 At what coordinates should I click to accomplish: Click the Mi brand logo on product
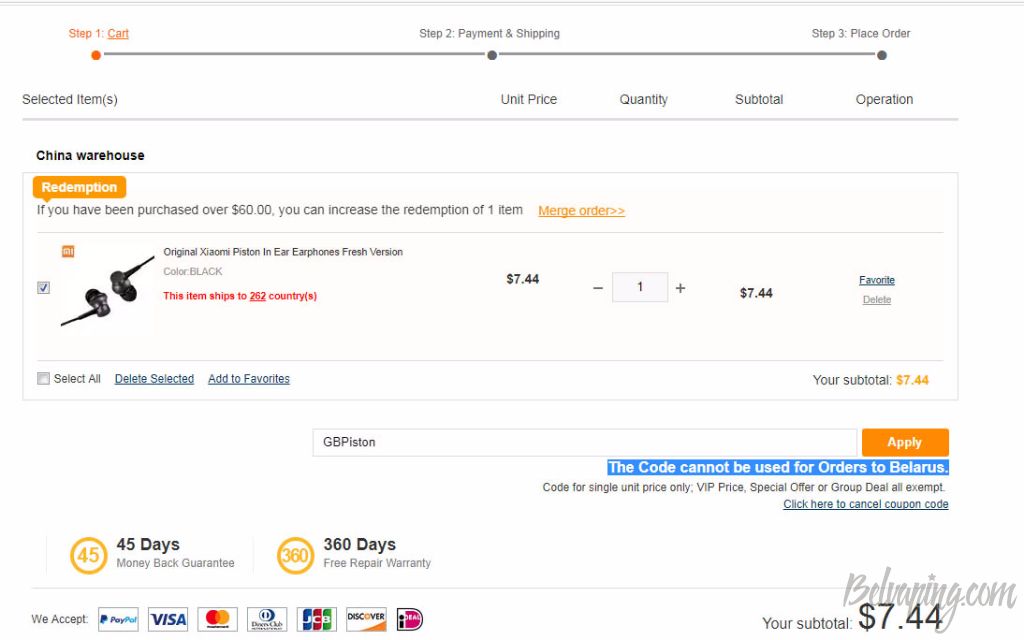point(68,251)
